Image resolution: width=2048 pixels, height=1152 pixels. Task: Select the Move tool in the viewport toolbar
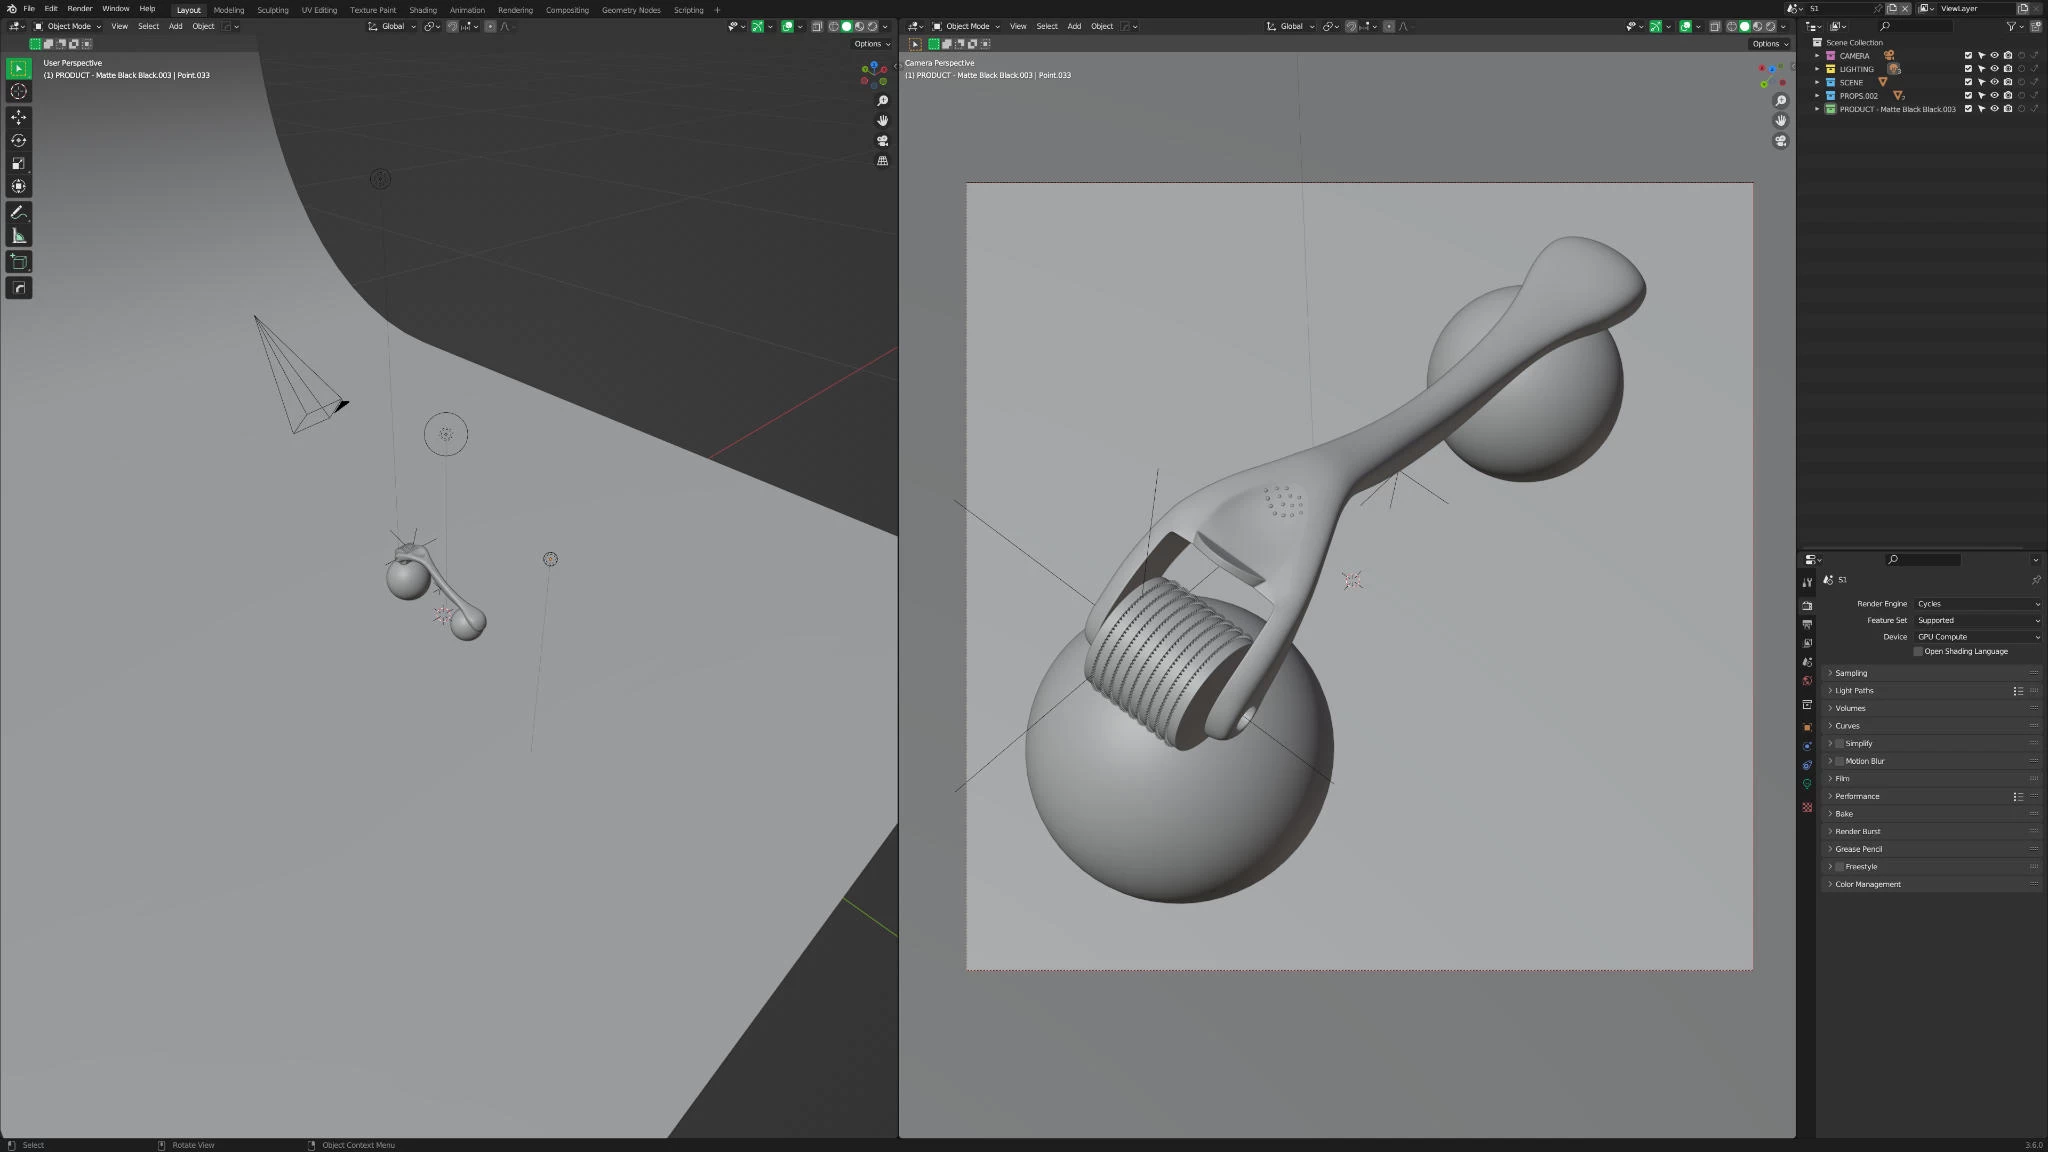18,117
